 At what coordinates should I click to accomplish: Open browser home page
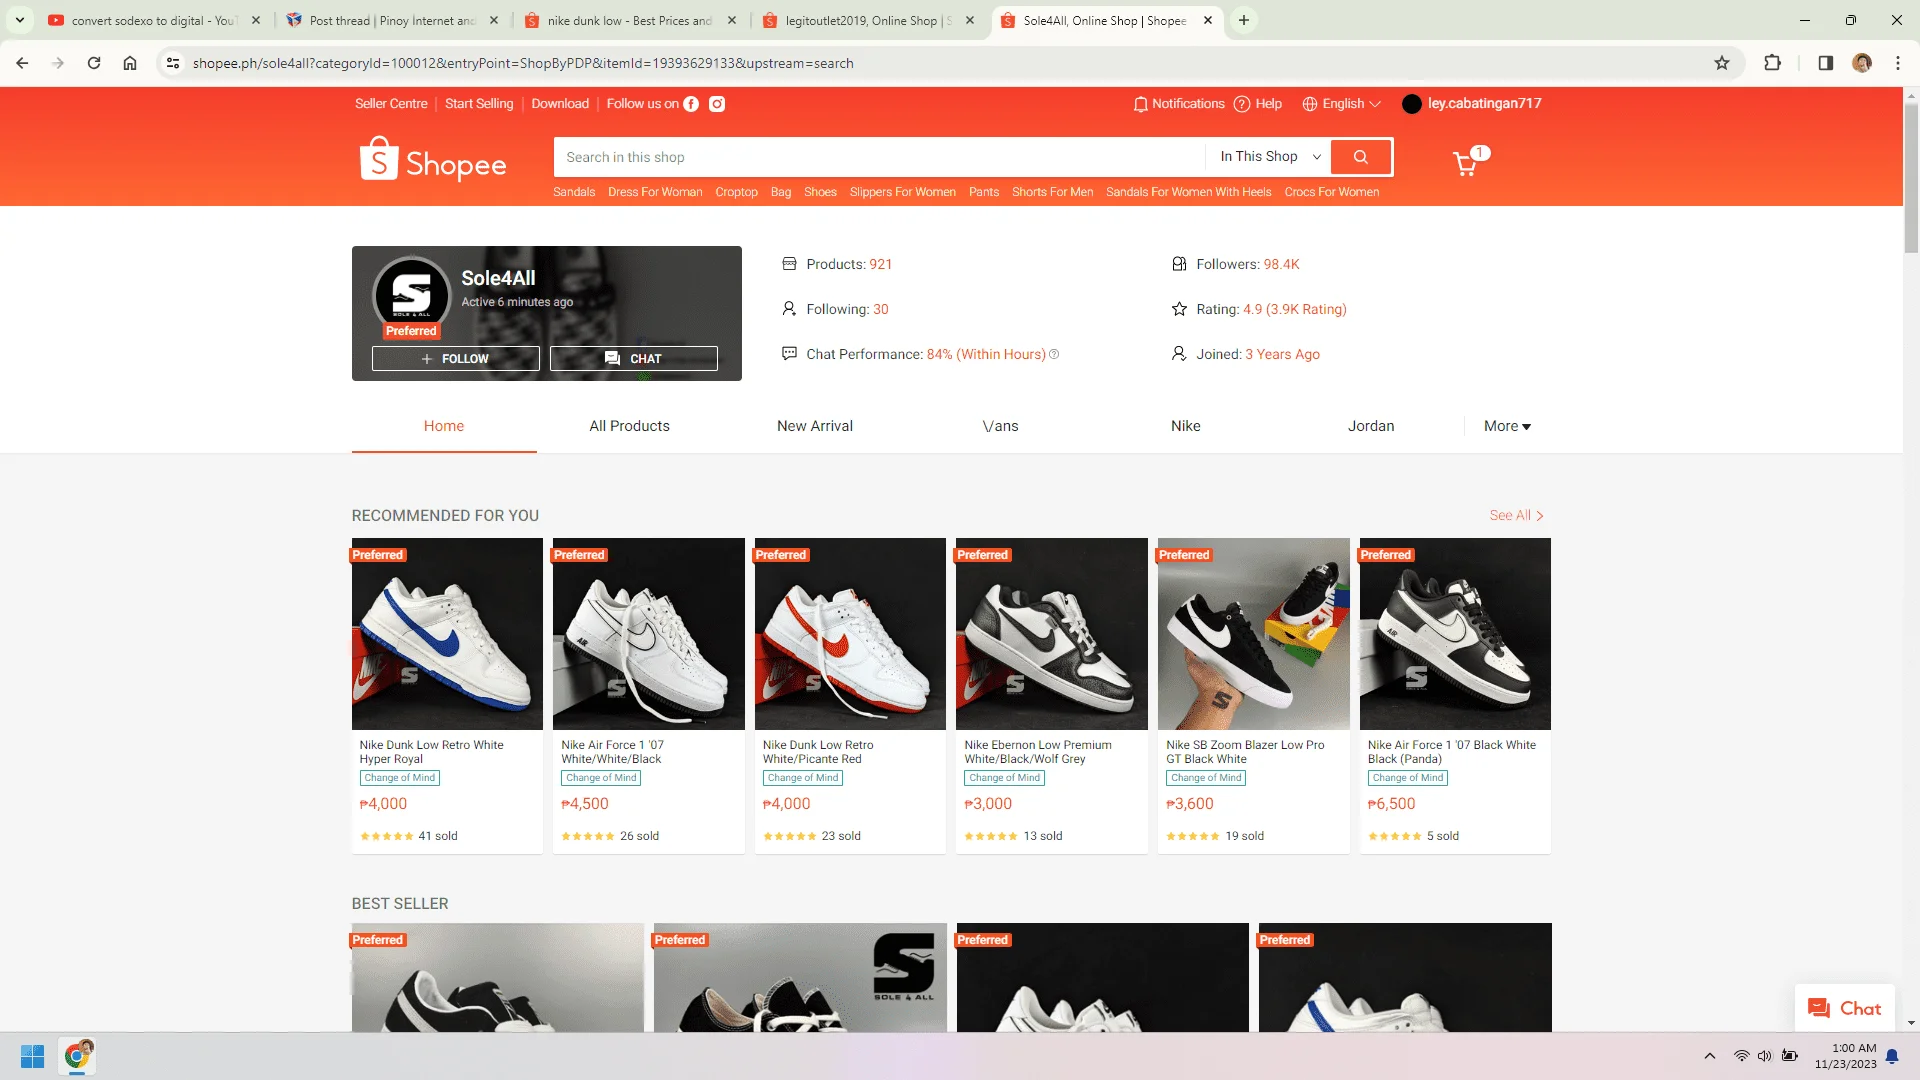[x=130, y=63]
